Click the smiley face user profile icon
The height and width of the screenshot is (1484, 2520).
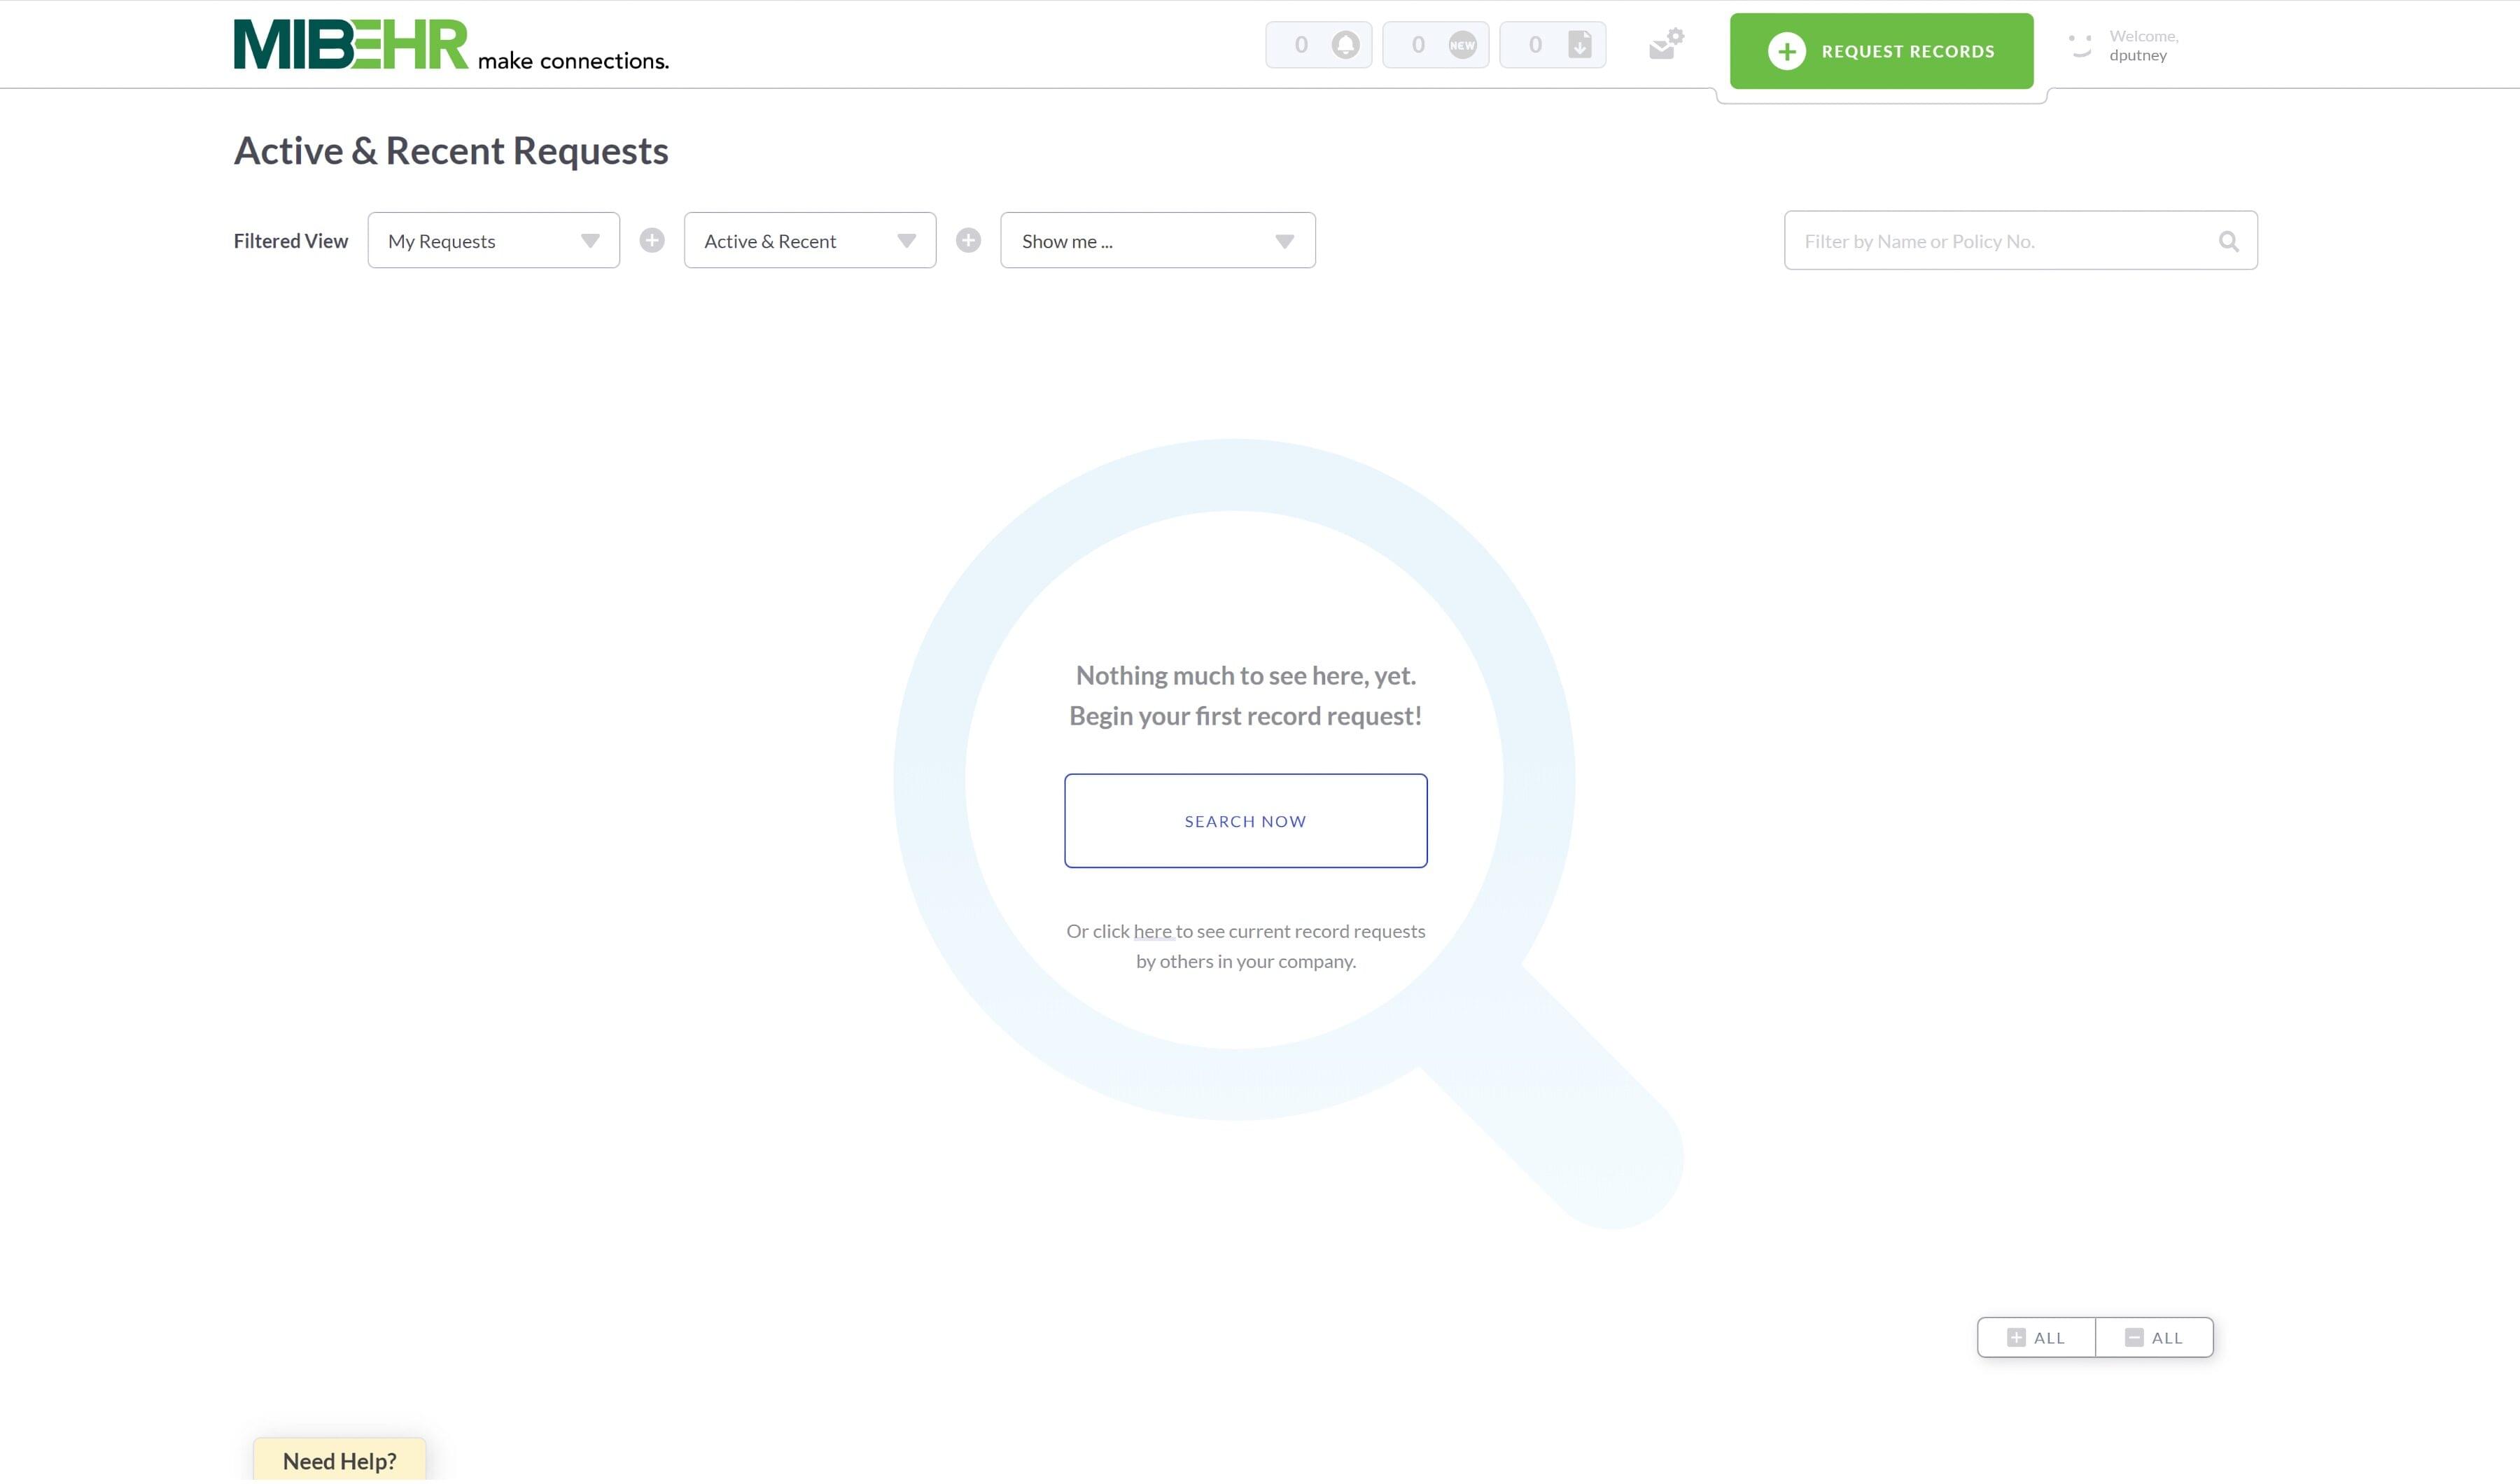tap(2081, 46)
